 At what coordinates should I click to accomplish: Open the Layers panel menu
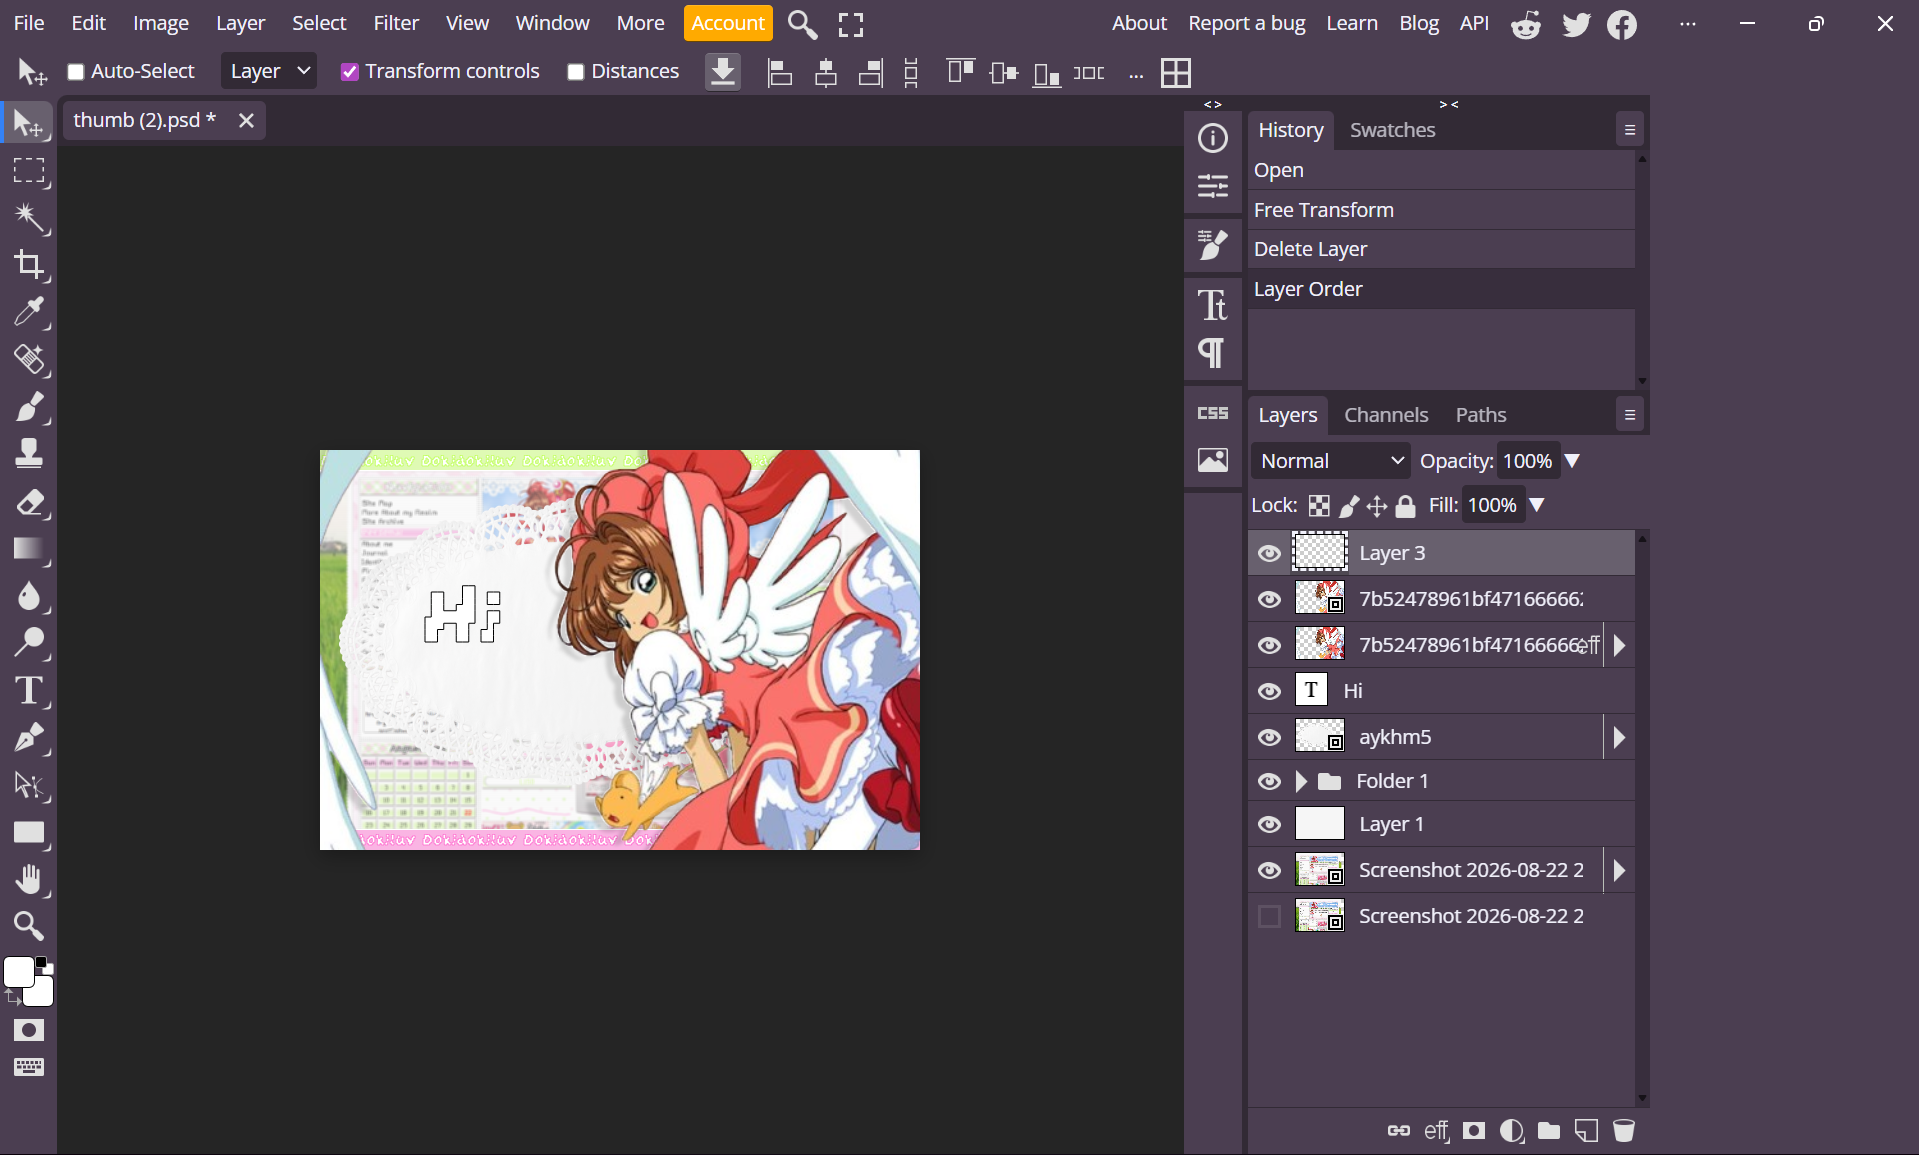(x=1630, y=415)
